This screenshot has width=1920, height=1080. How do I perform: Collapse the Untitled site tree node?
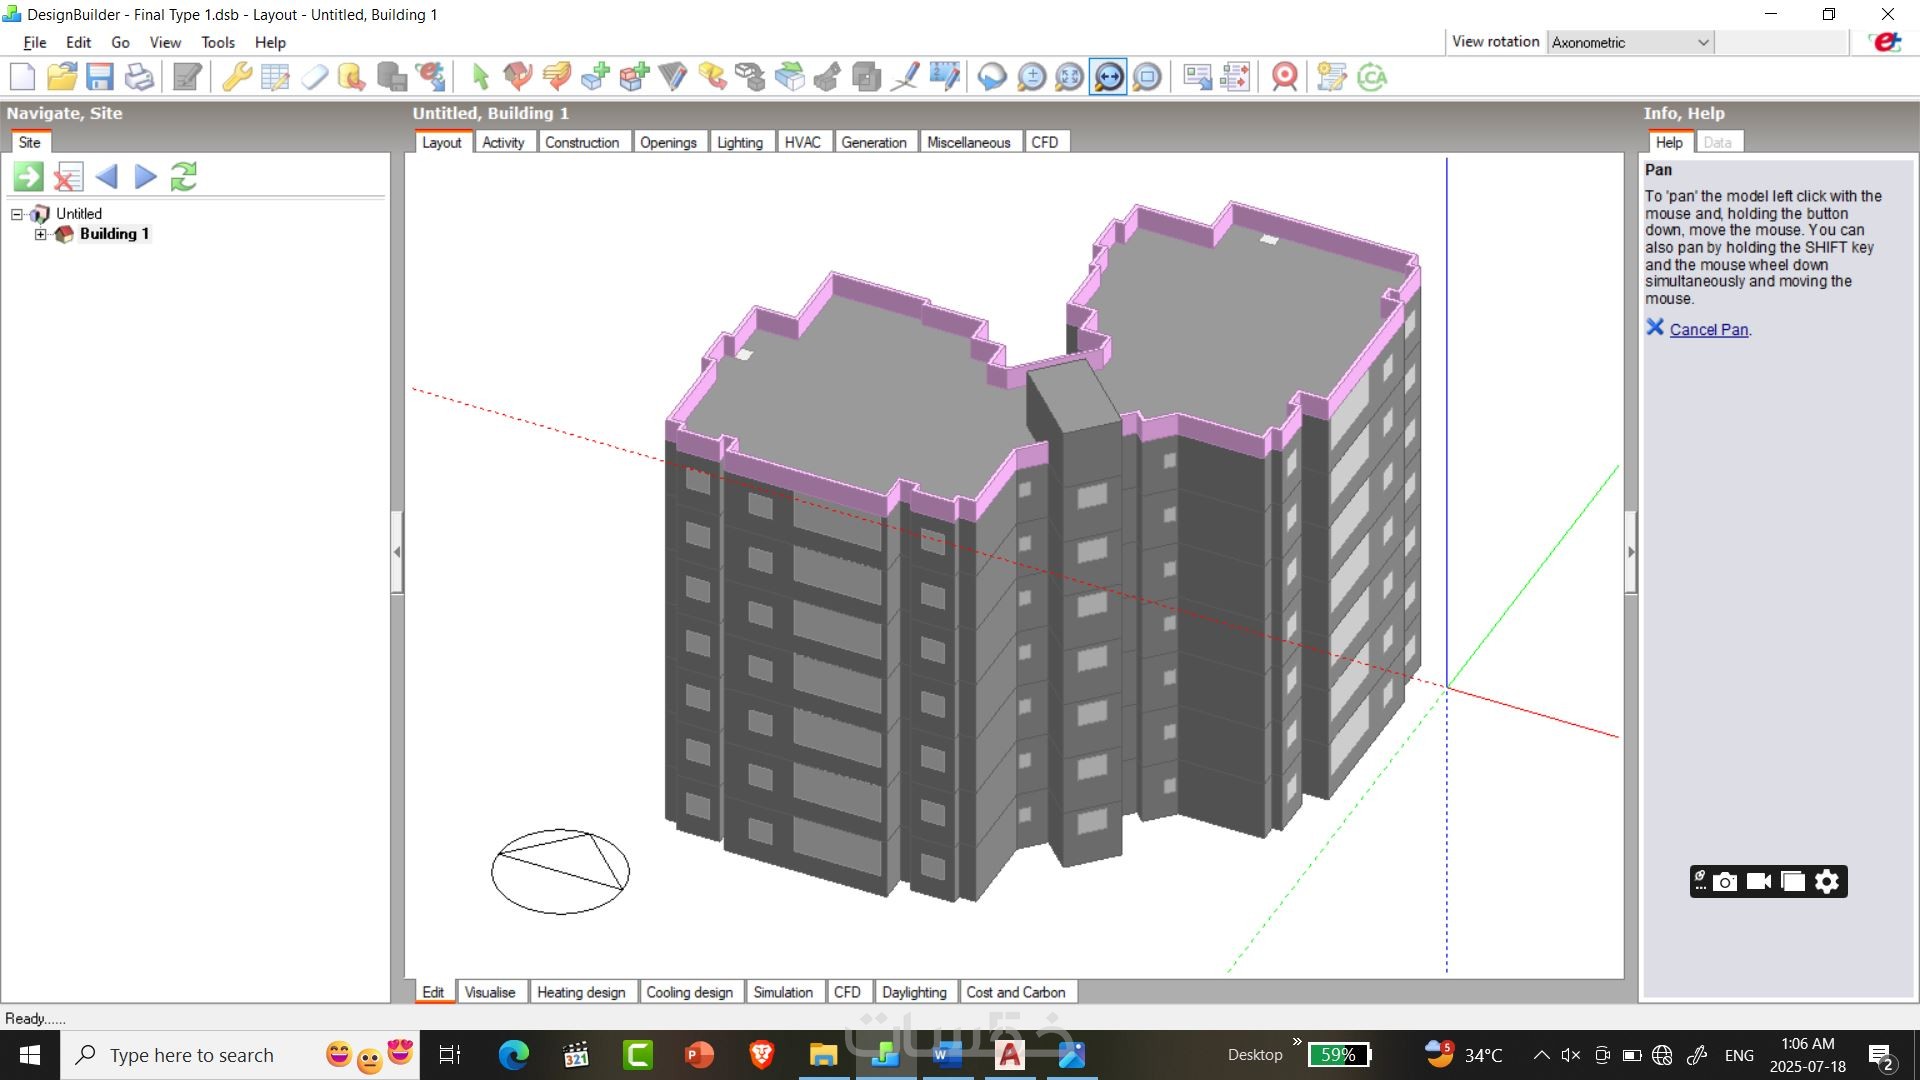pyautogui.click(x=17, y=214)
